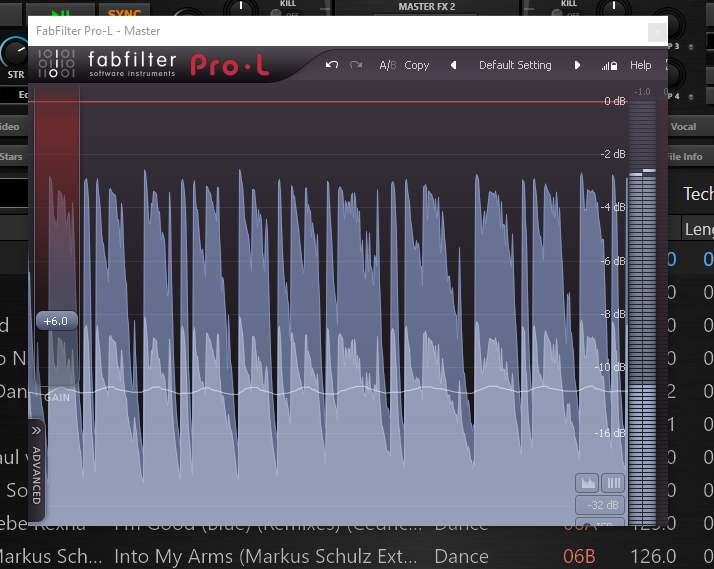This screenshot has height=569, width=714.
Task: Click the +6.0 gain slider handle
Action: point(56,321)
